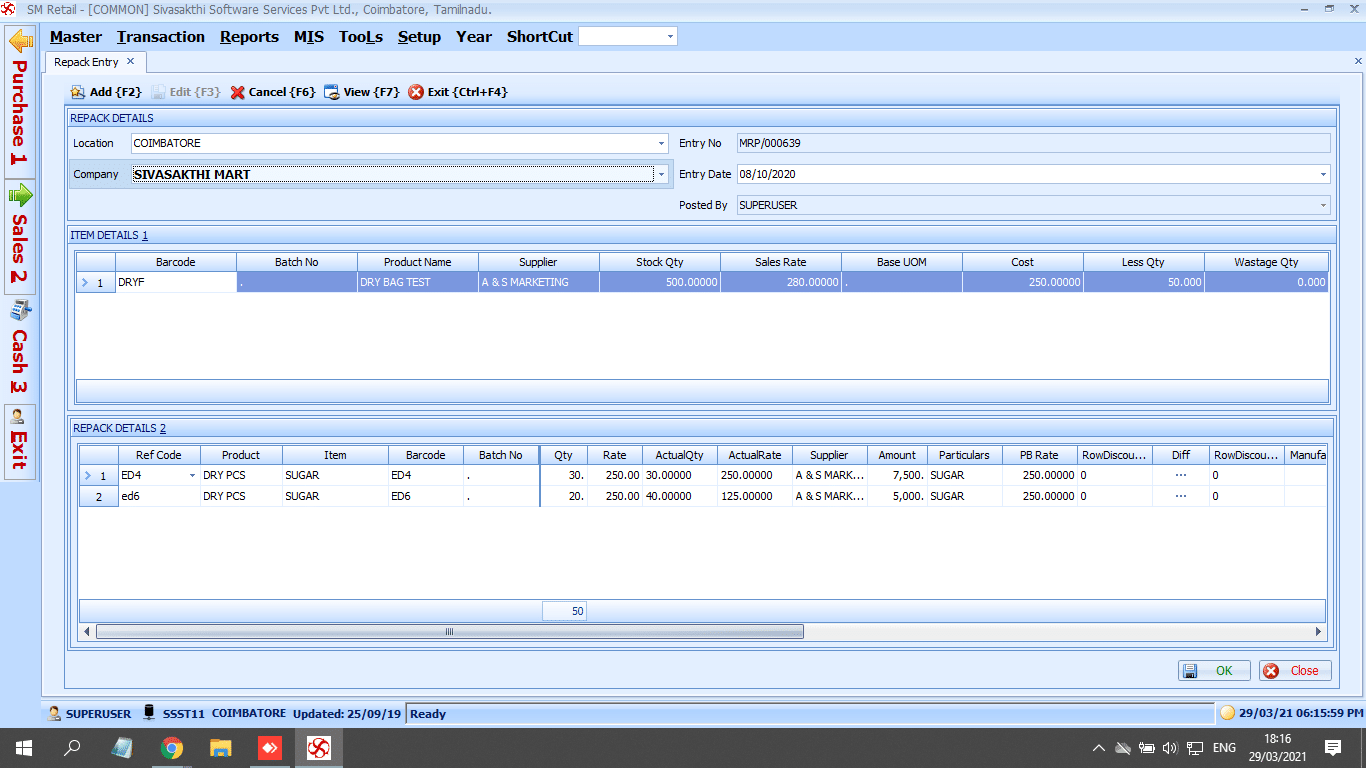The width and height of the screenshot is (1366, 768).
Task: Expand the Location dropdown
Action: pos(659,143)
